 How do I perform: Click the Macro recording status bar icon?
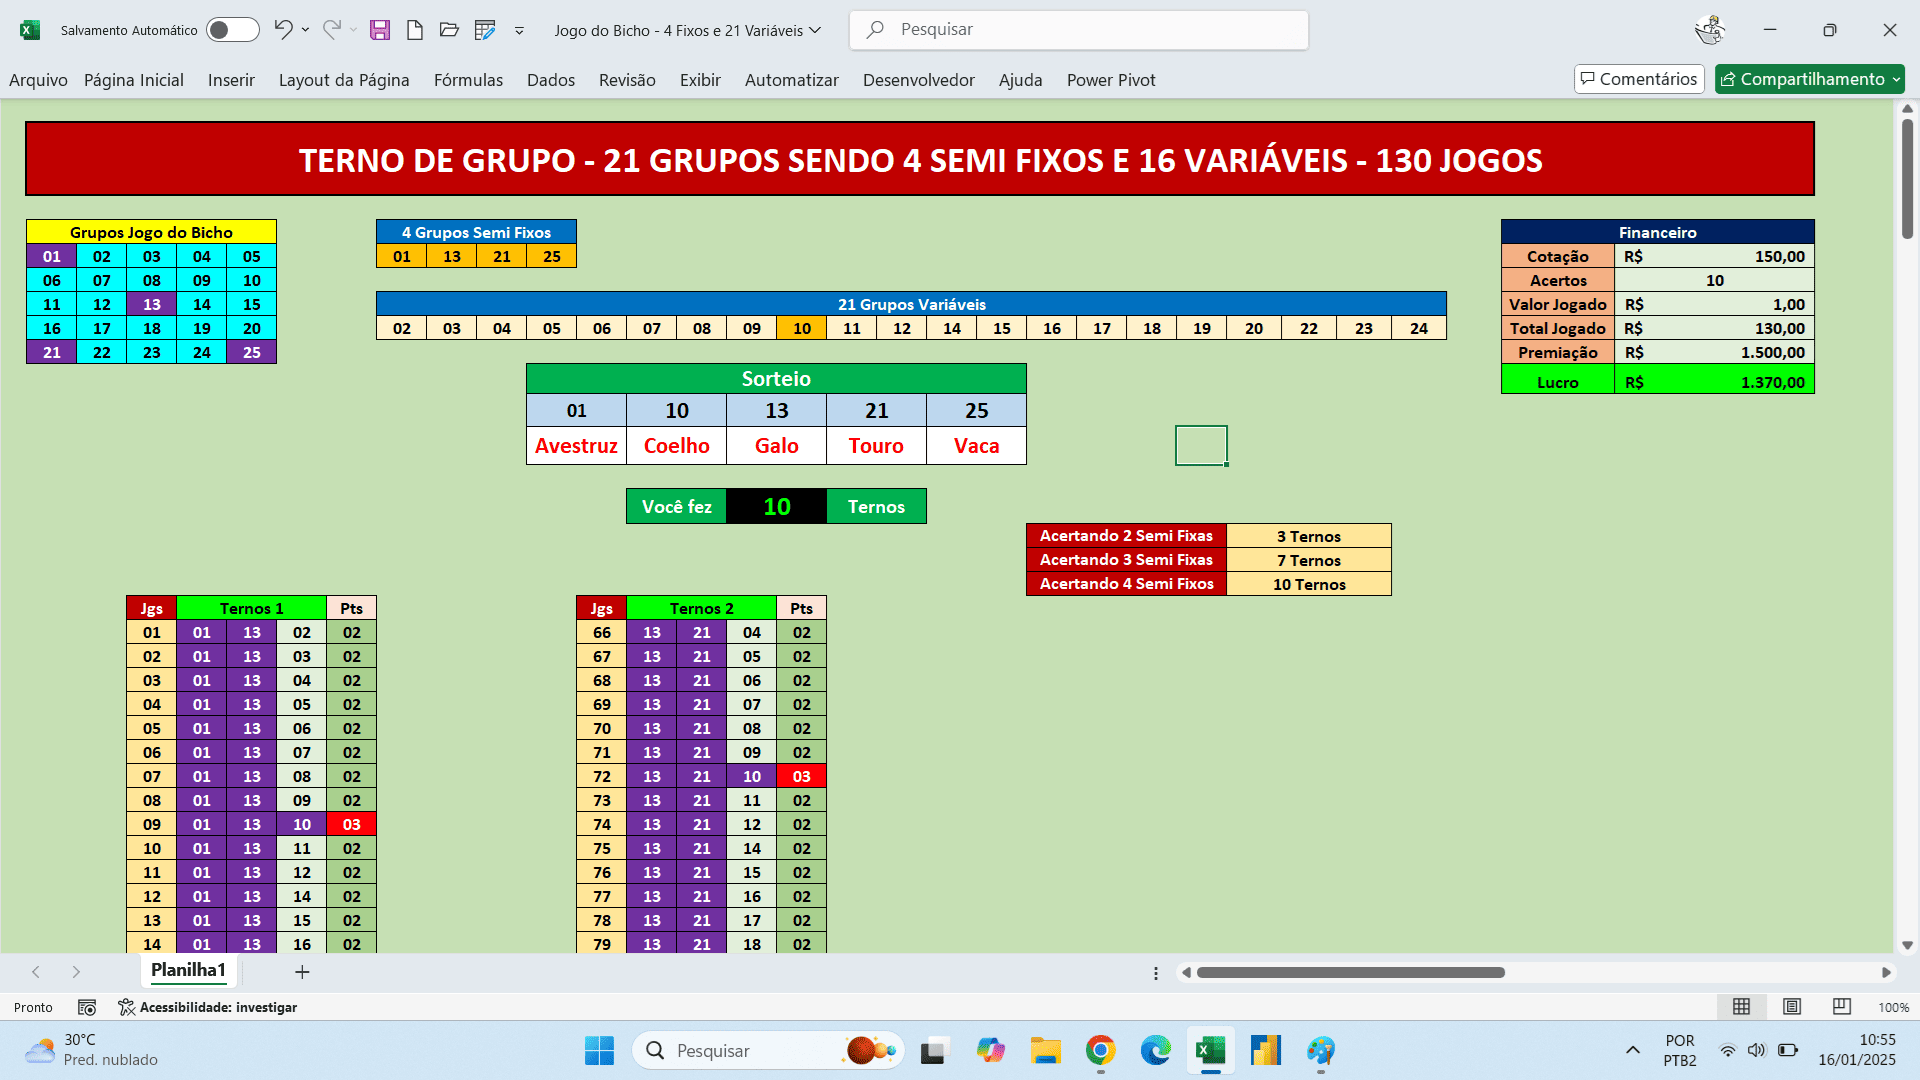click(x=87, y=1007)
